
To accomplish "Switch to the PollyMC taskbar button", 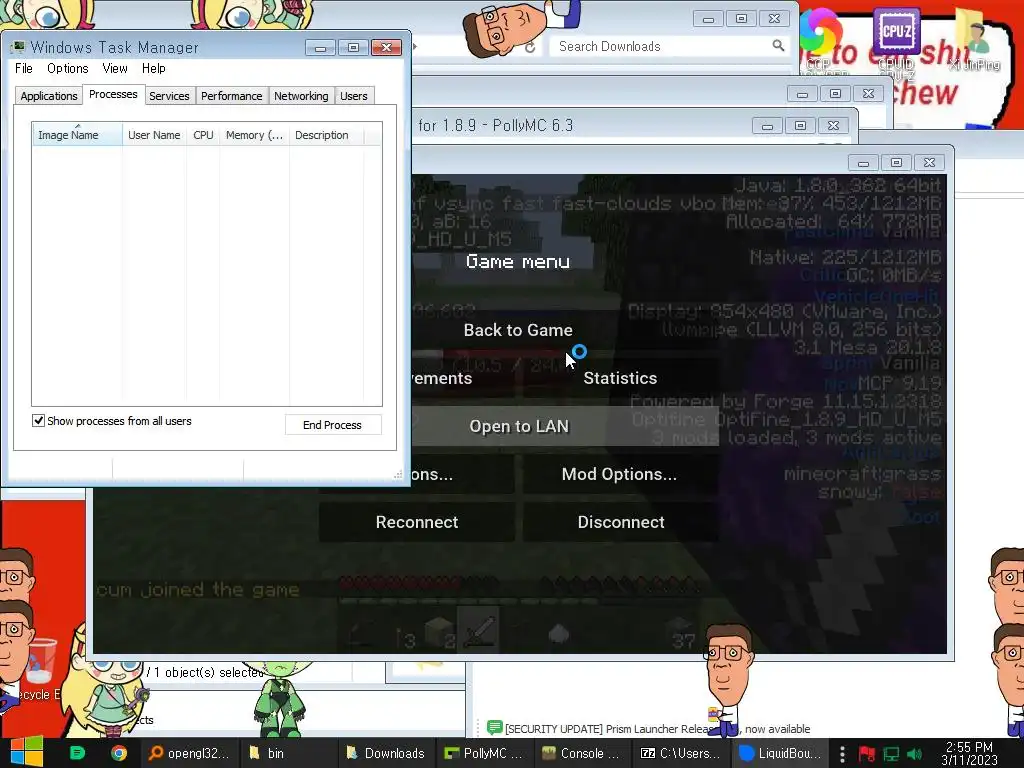I will [x=484, y=753].
